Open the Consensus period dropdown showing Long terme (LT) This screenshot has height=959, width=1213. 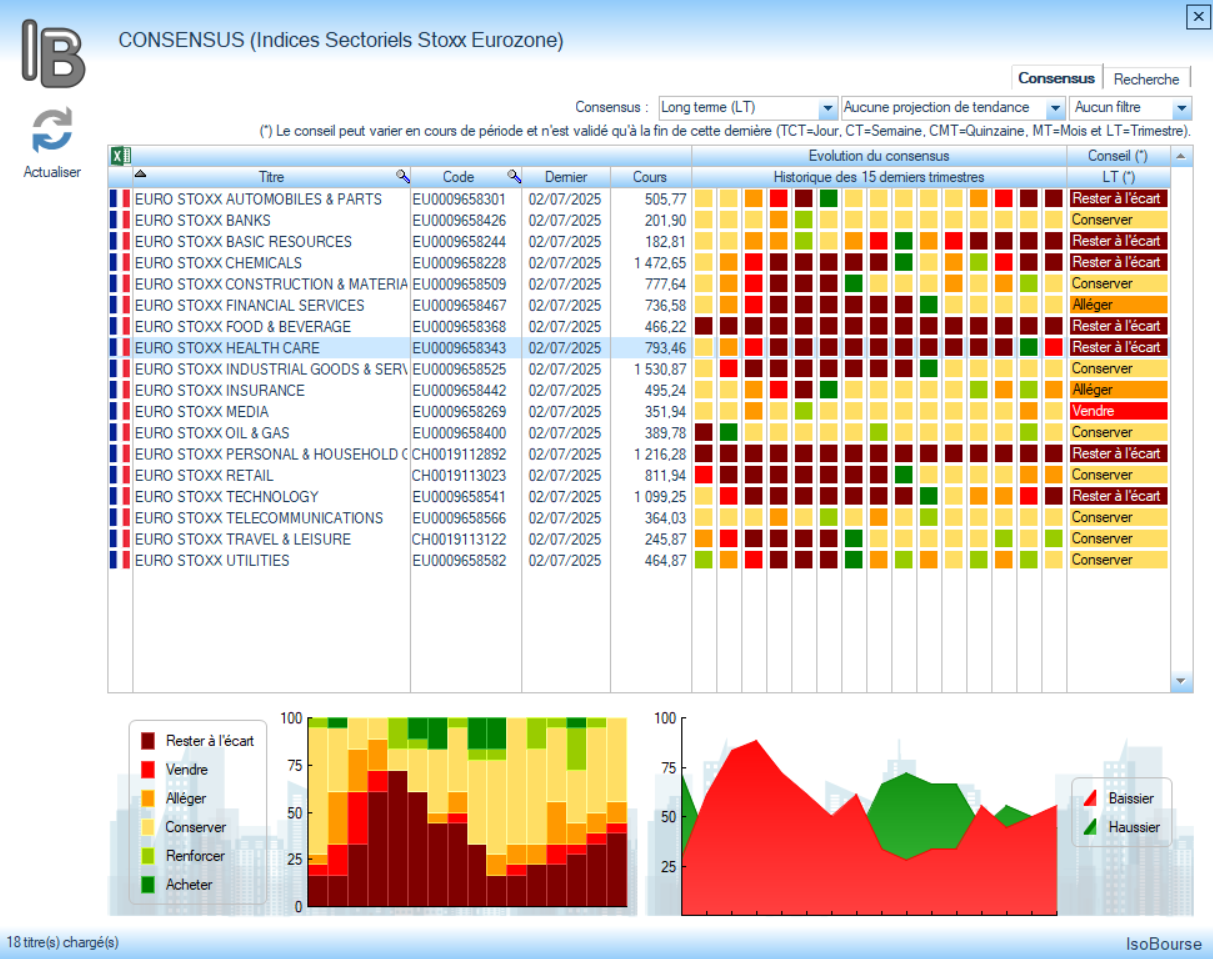(x=747, y=107)
